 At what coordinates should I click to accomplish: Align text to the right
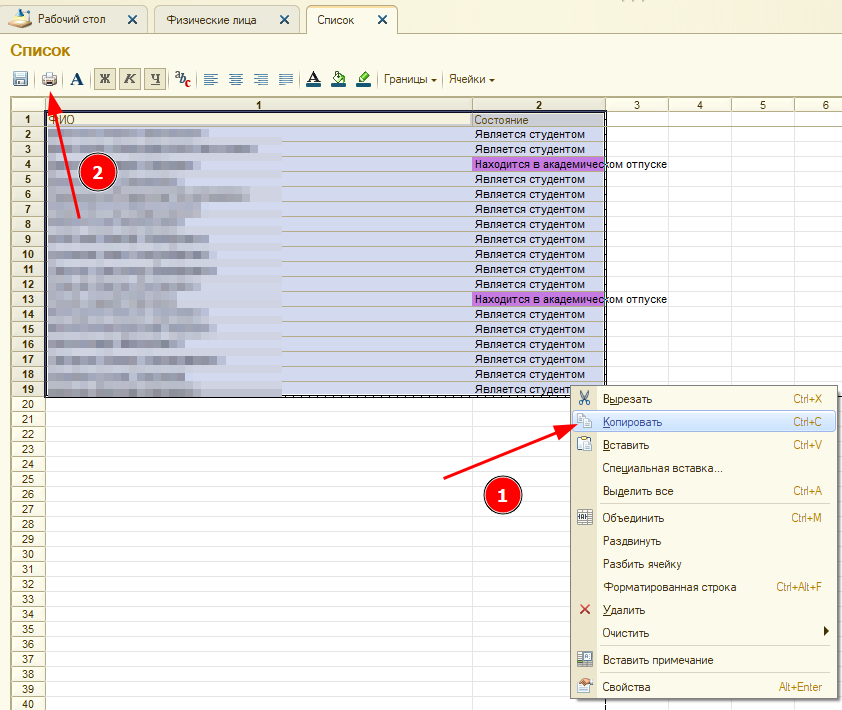[261, 79]
